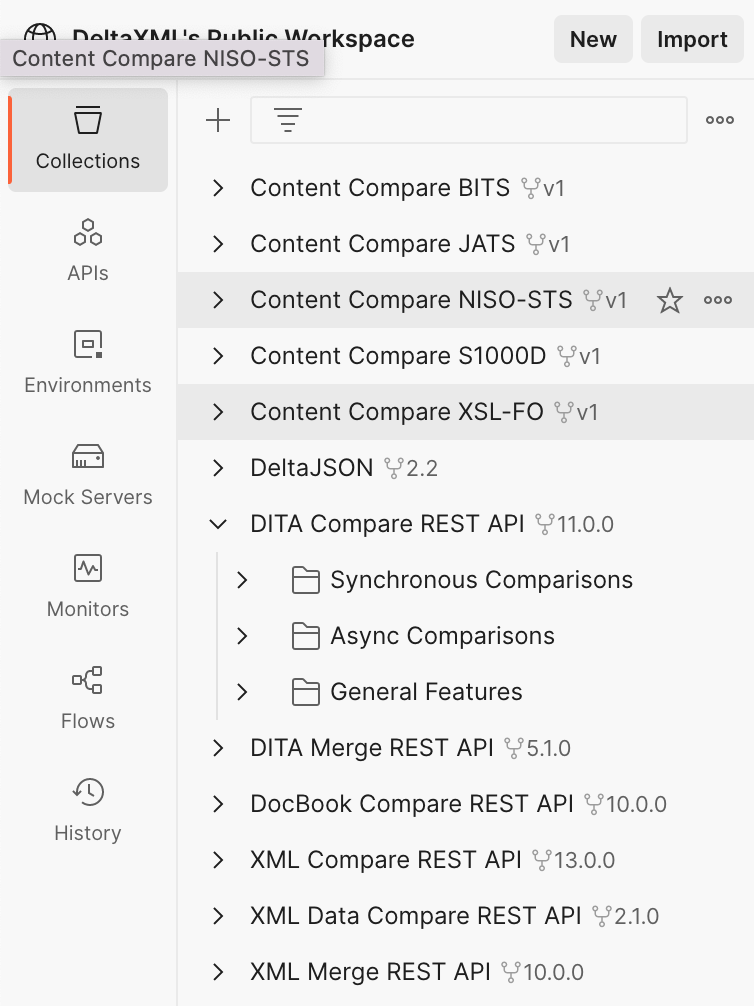Collapse the DITA Compare REST API collection

tap(218, 524)
